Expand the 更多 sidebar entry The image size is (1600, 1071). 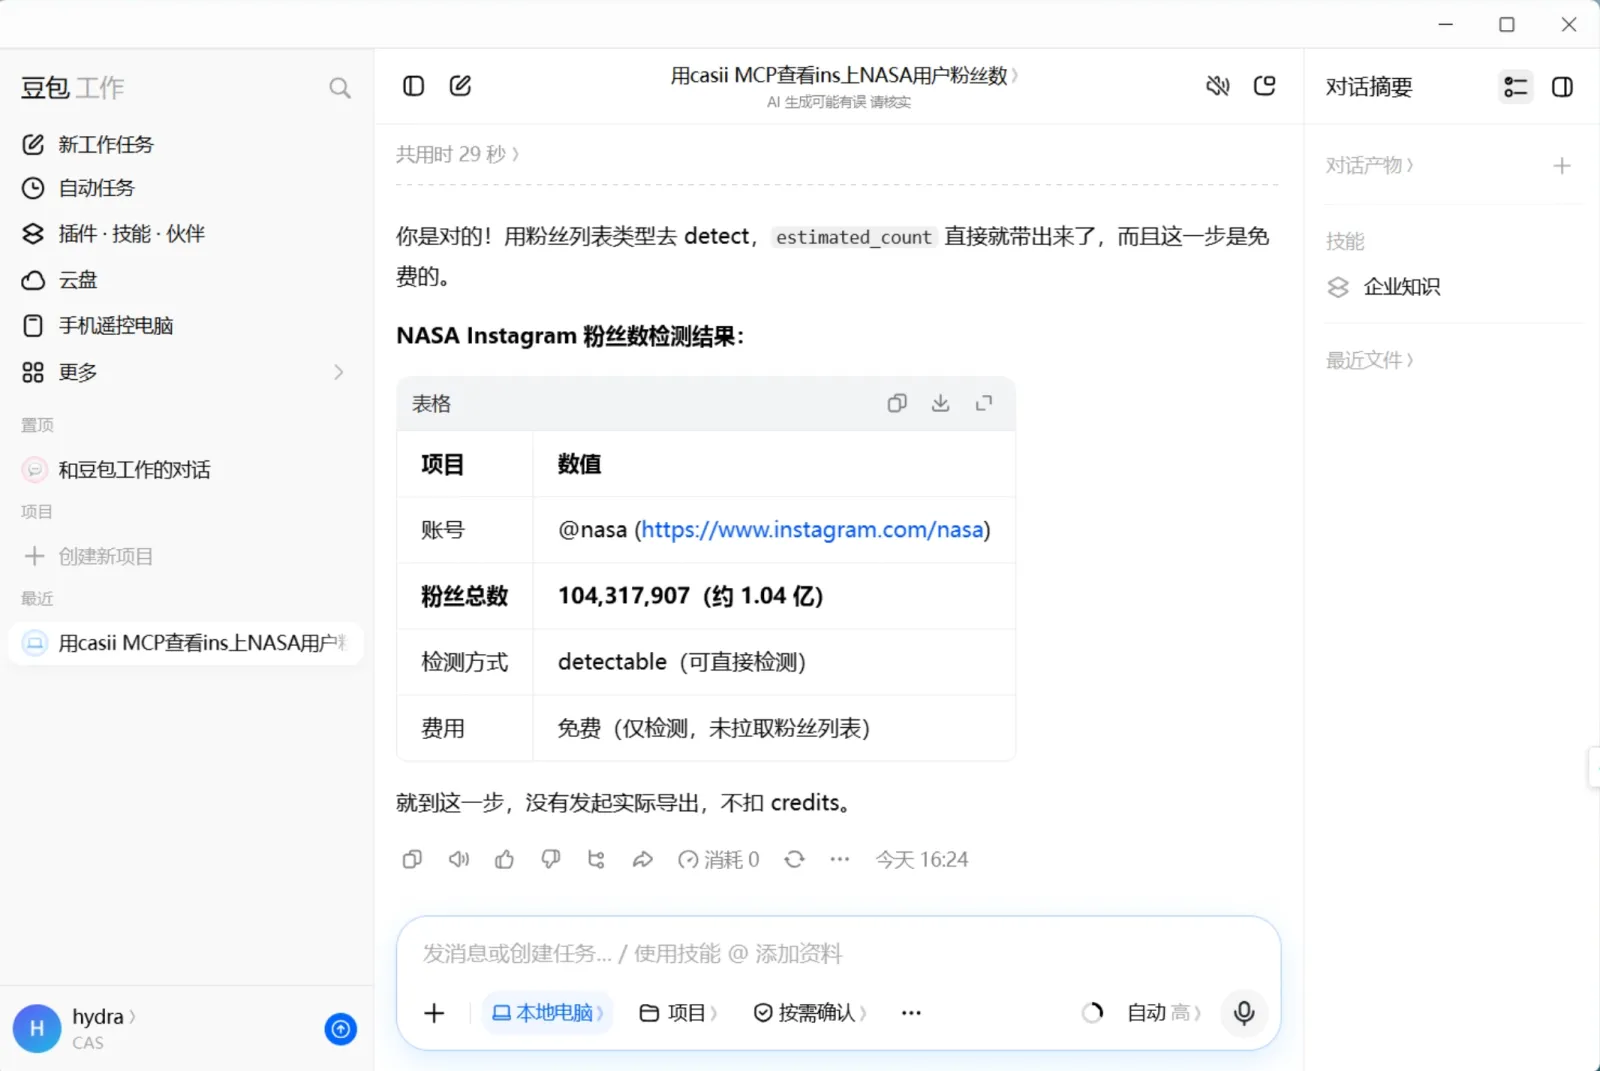point(184,372)
